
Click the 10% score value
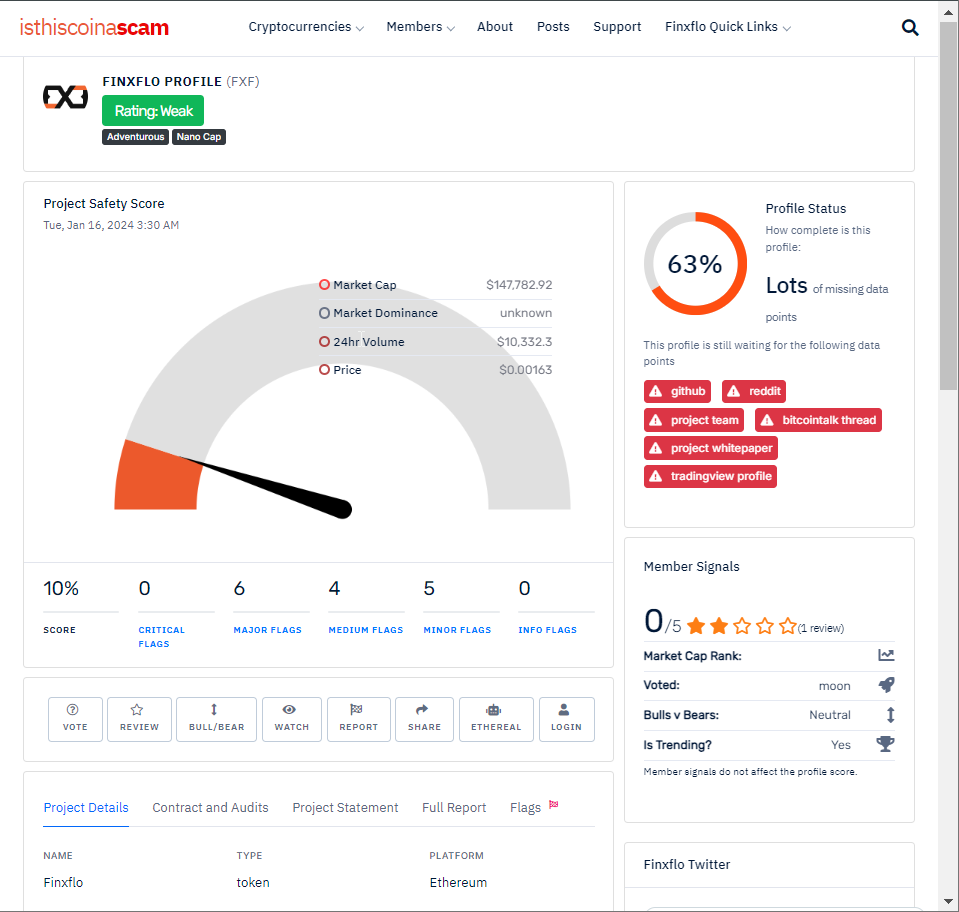pos(61,588)
